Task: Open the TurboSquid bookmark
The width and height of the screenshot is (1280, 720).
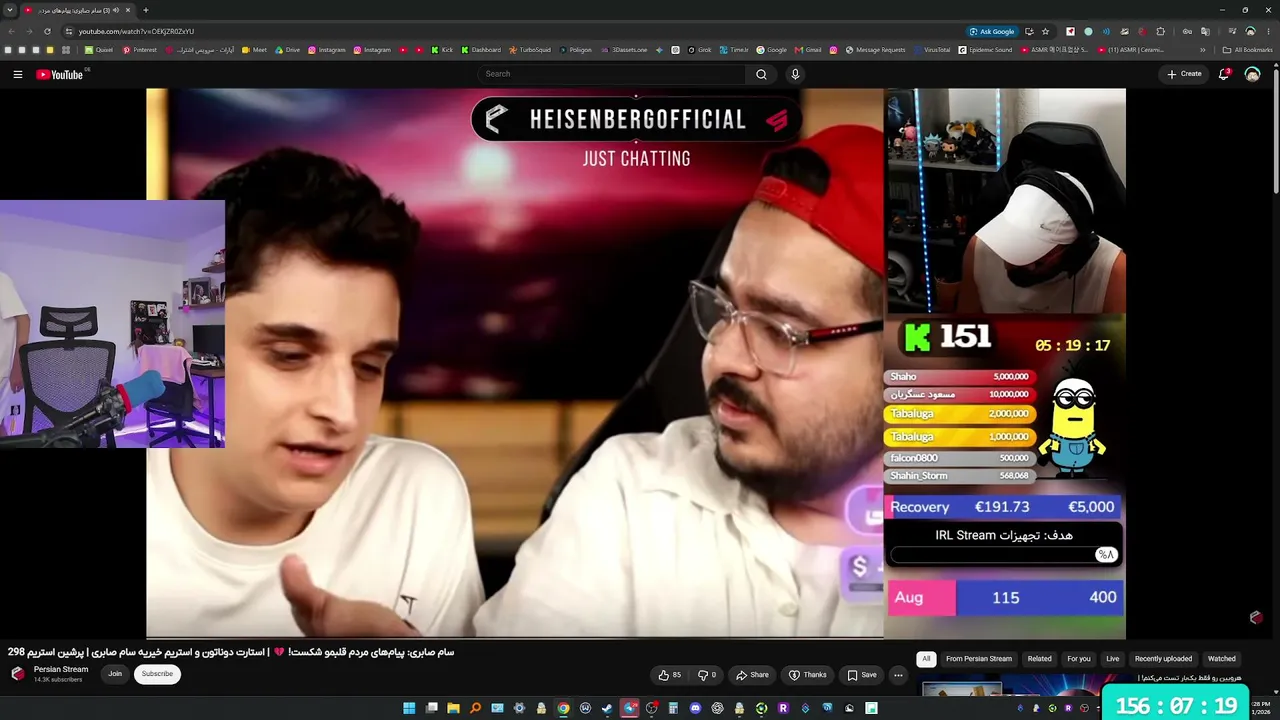Action: click(530, 50)
